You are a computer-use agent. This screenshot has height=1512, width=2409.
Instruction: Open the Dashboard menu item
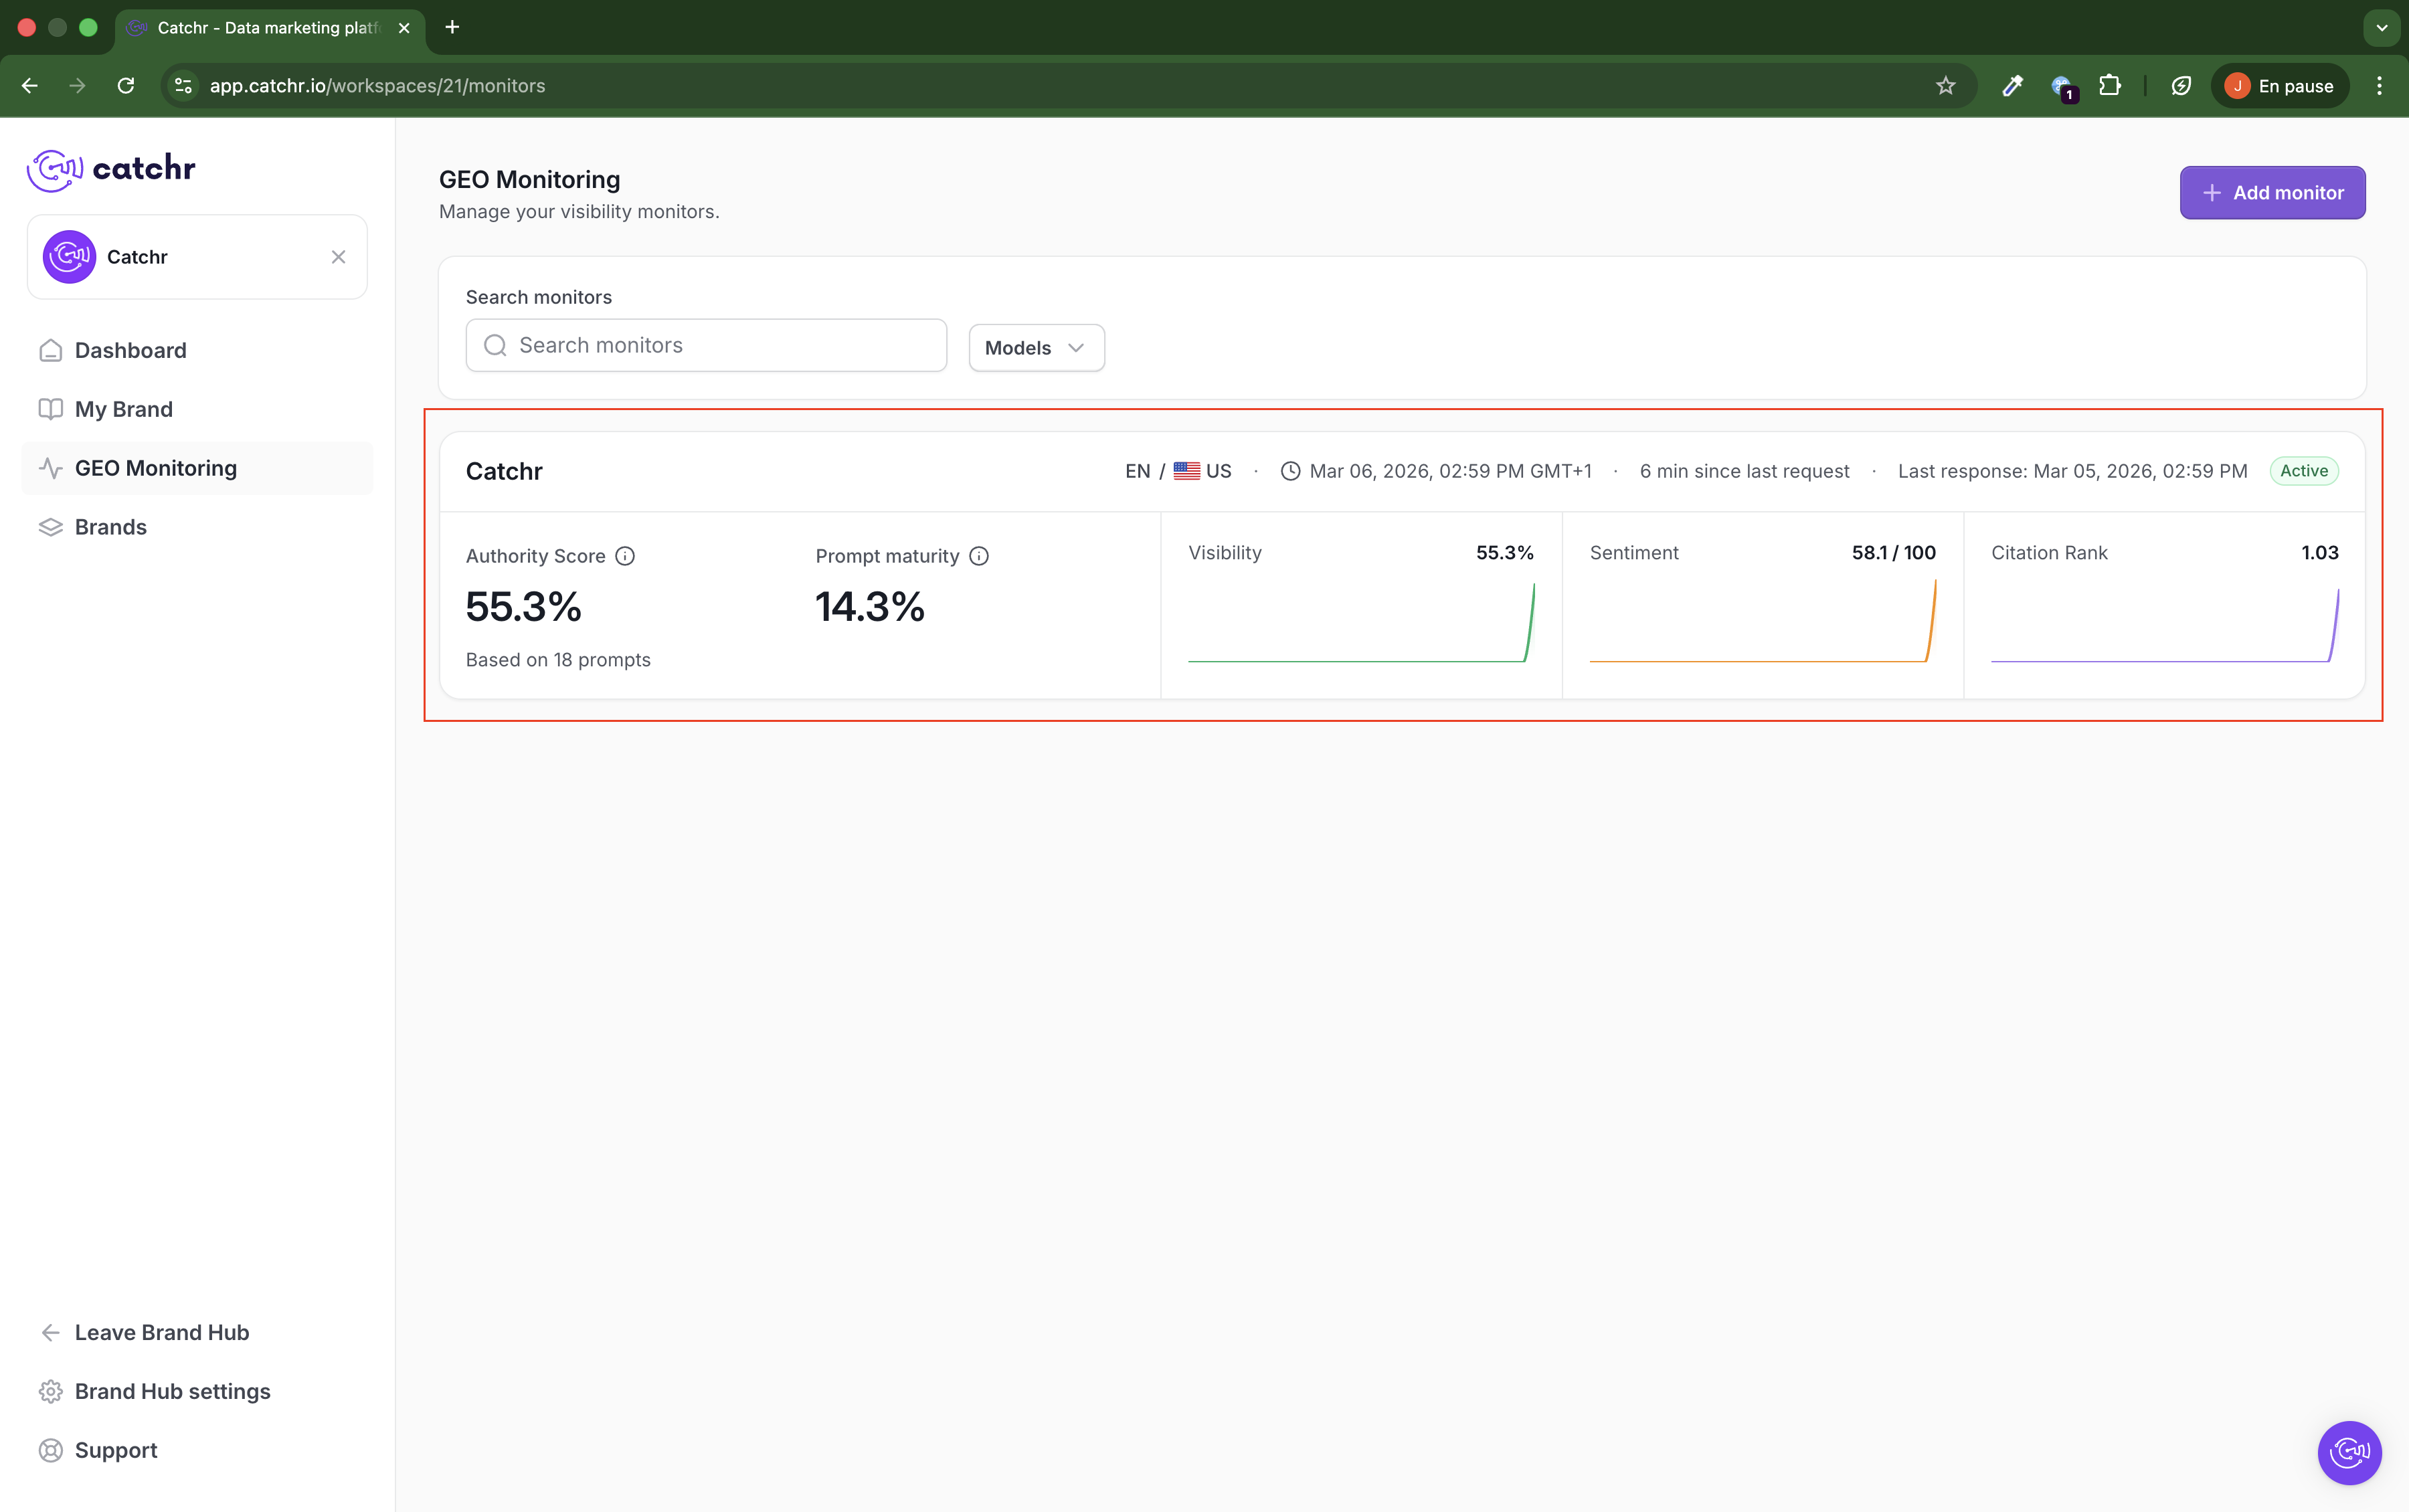point(130,350)
